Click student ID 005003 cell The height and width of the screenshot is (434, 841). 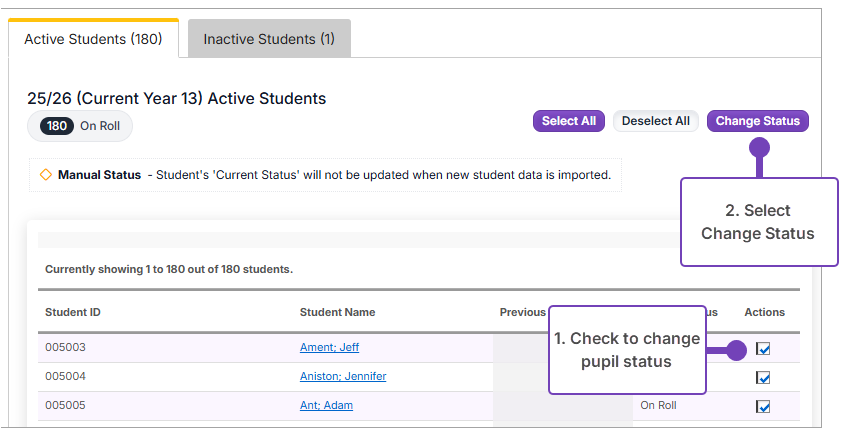pos(66,348)
